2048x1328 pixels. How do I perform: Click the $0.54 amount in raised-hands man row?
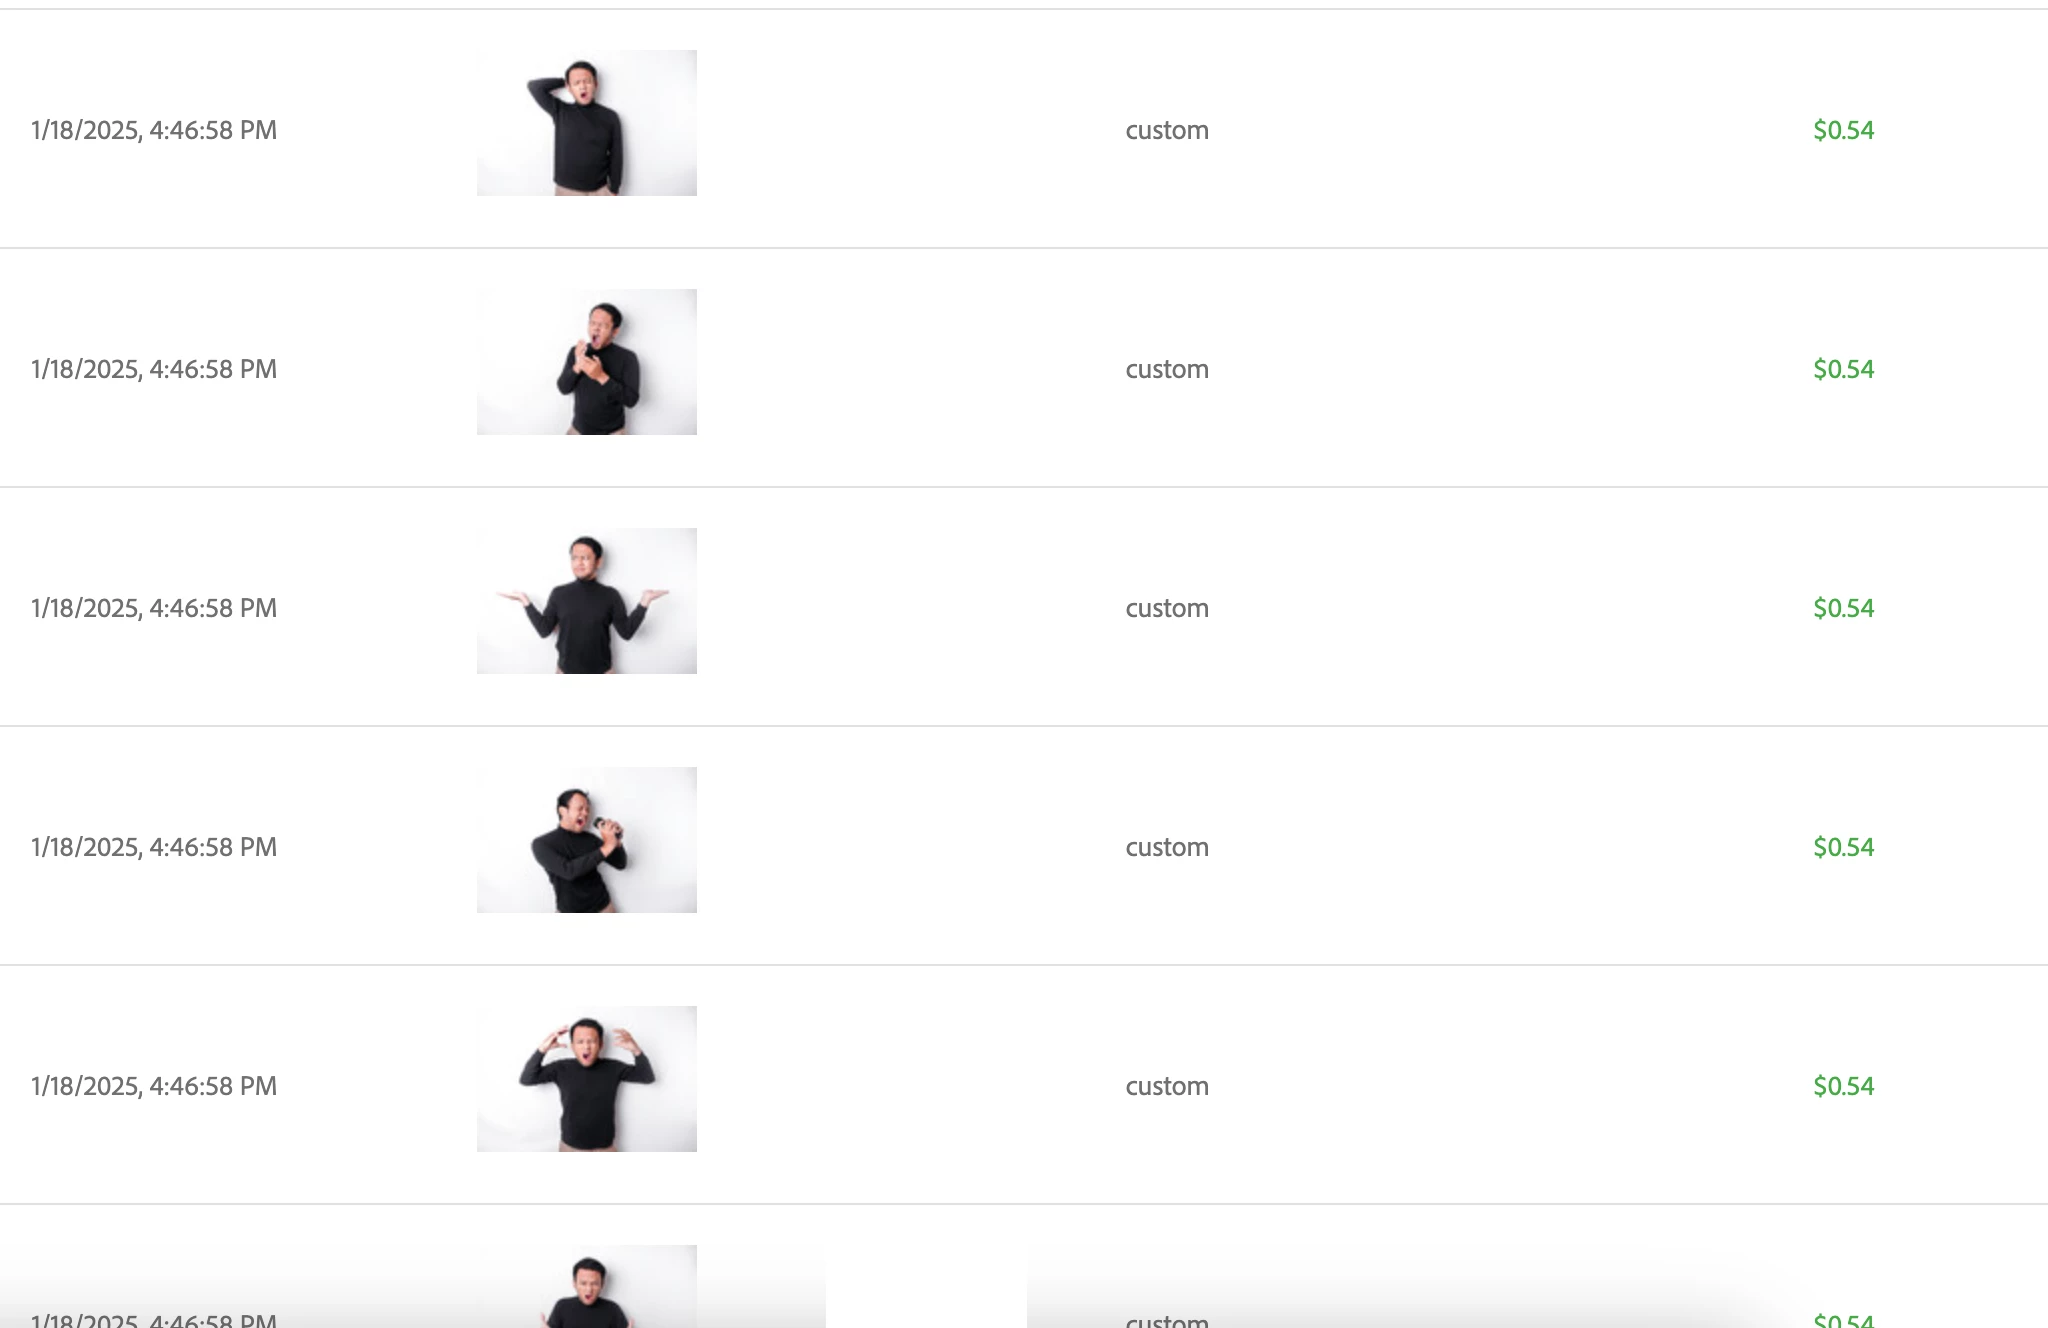(1844, 1086)
